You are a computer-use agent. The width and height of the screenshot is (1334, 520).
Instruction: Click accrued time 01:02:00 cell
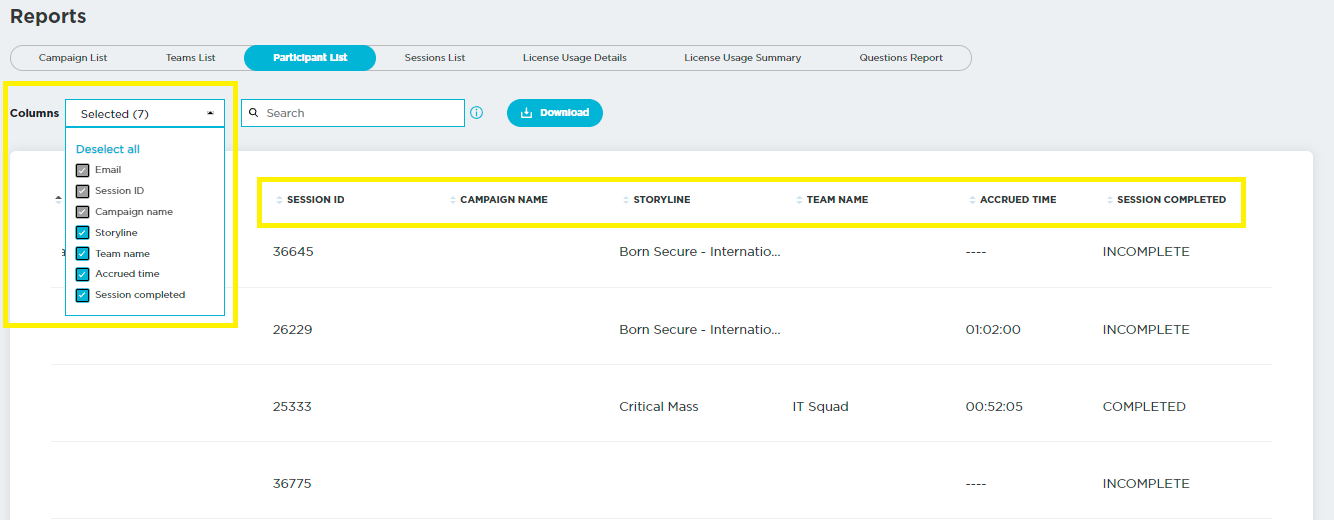point(993,330)
